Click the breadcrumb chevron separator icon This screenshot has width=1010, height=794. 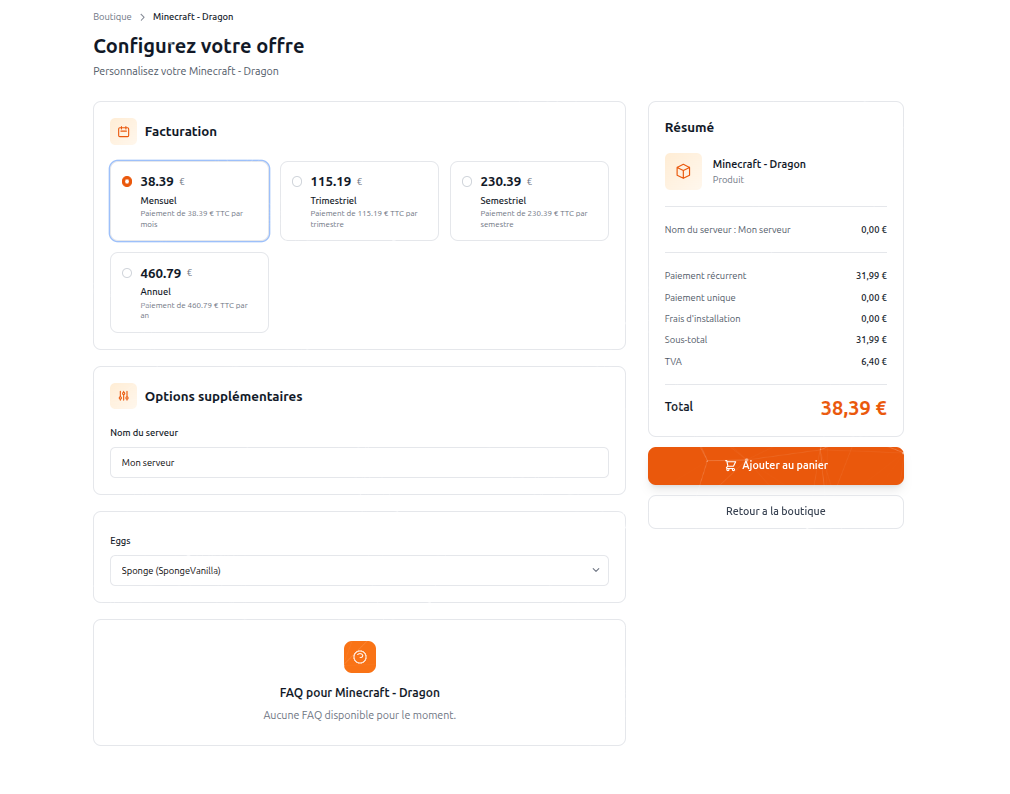tap(142, 17)
